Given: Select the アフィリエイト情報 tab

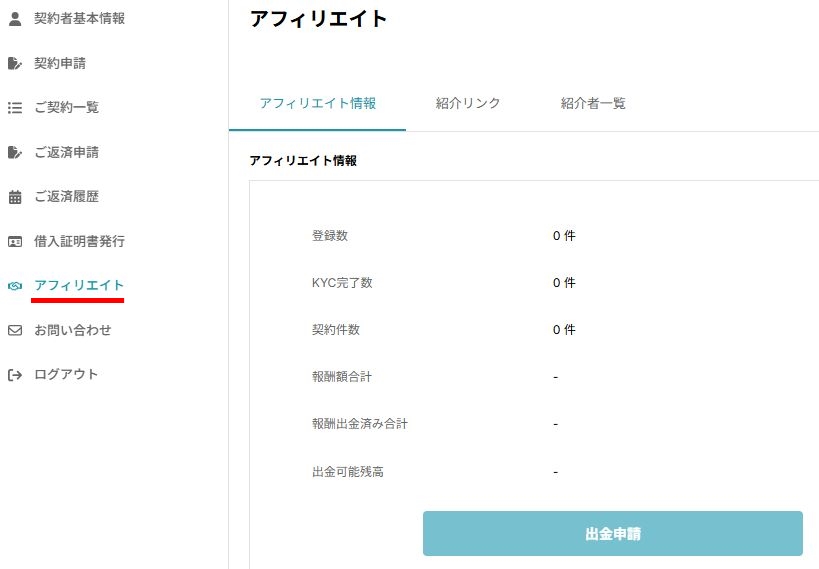Looking at the screenshot, I should (x=318, y=103).
